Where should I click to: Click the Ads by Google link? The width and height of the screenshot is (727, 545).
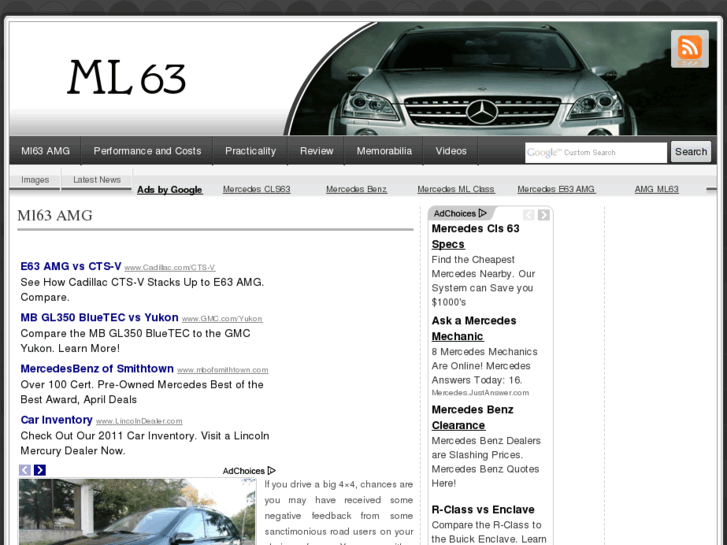point(170,190)
